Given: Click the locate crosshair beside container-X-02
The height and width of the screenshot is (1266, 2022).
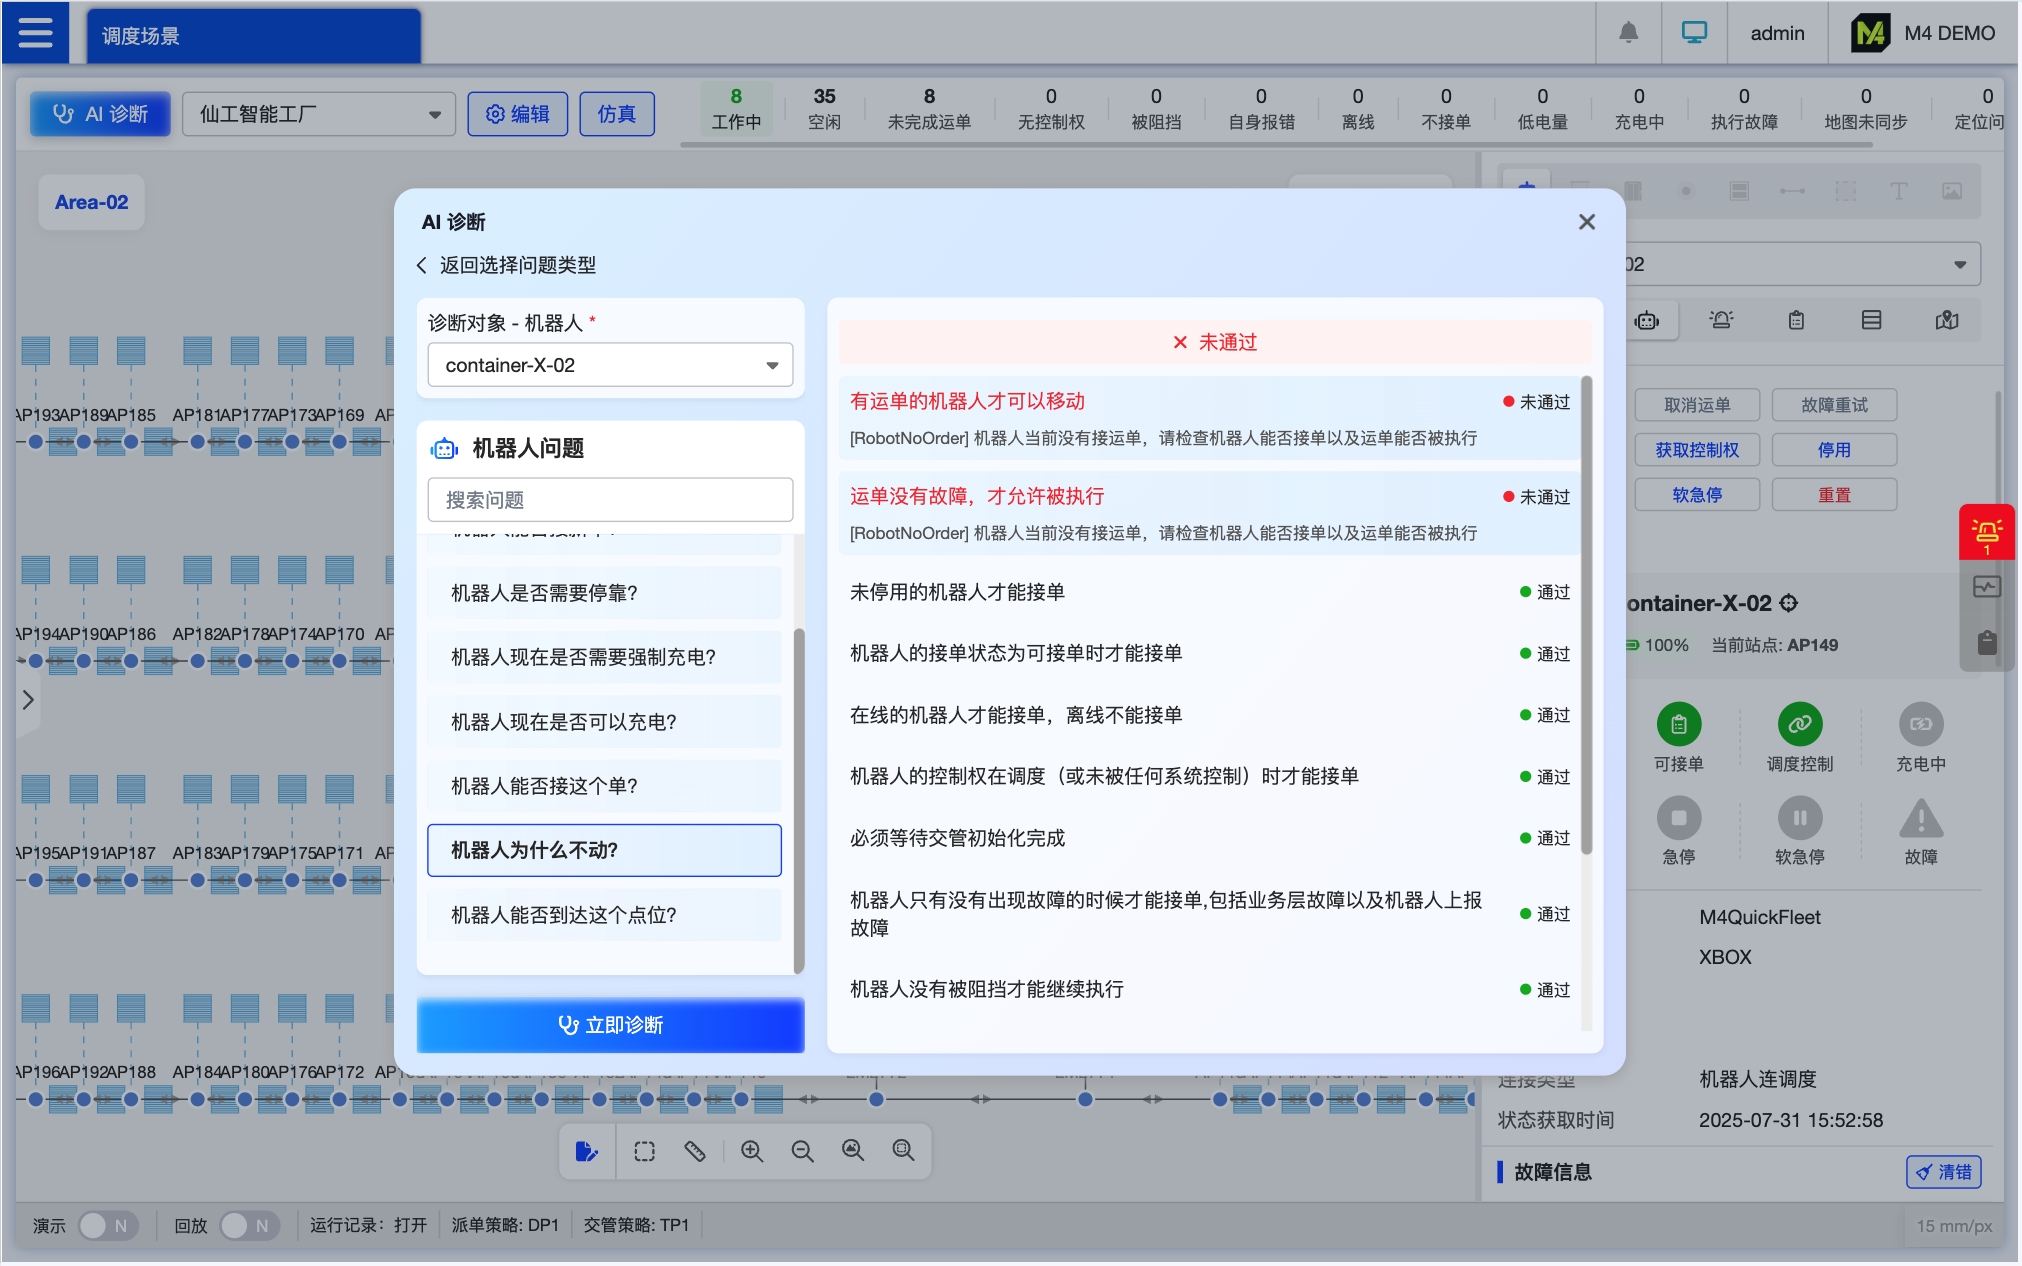Looking at the screenshot, I should pyautogui.click(x=1789, y=603).
